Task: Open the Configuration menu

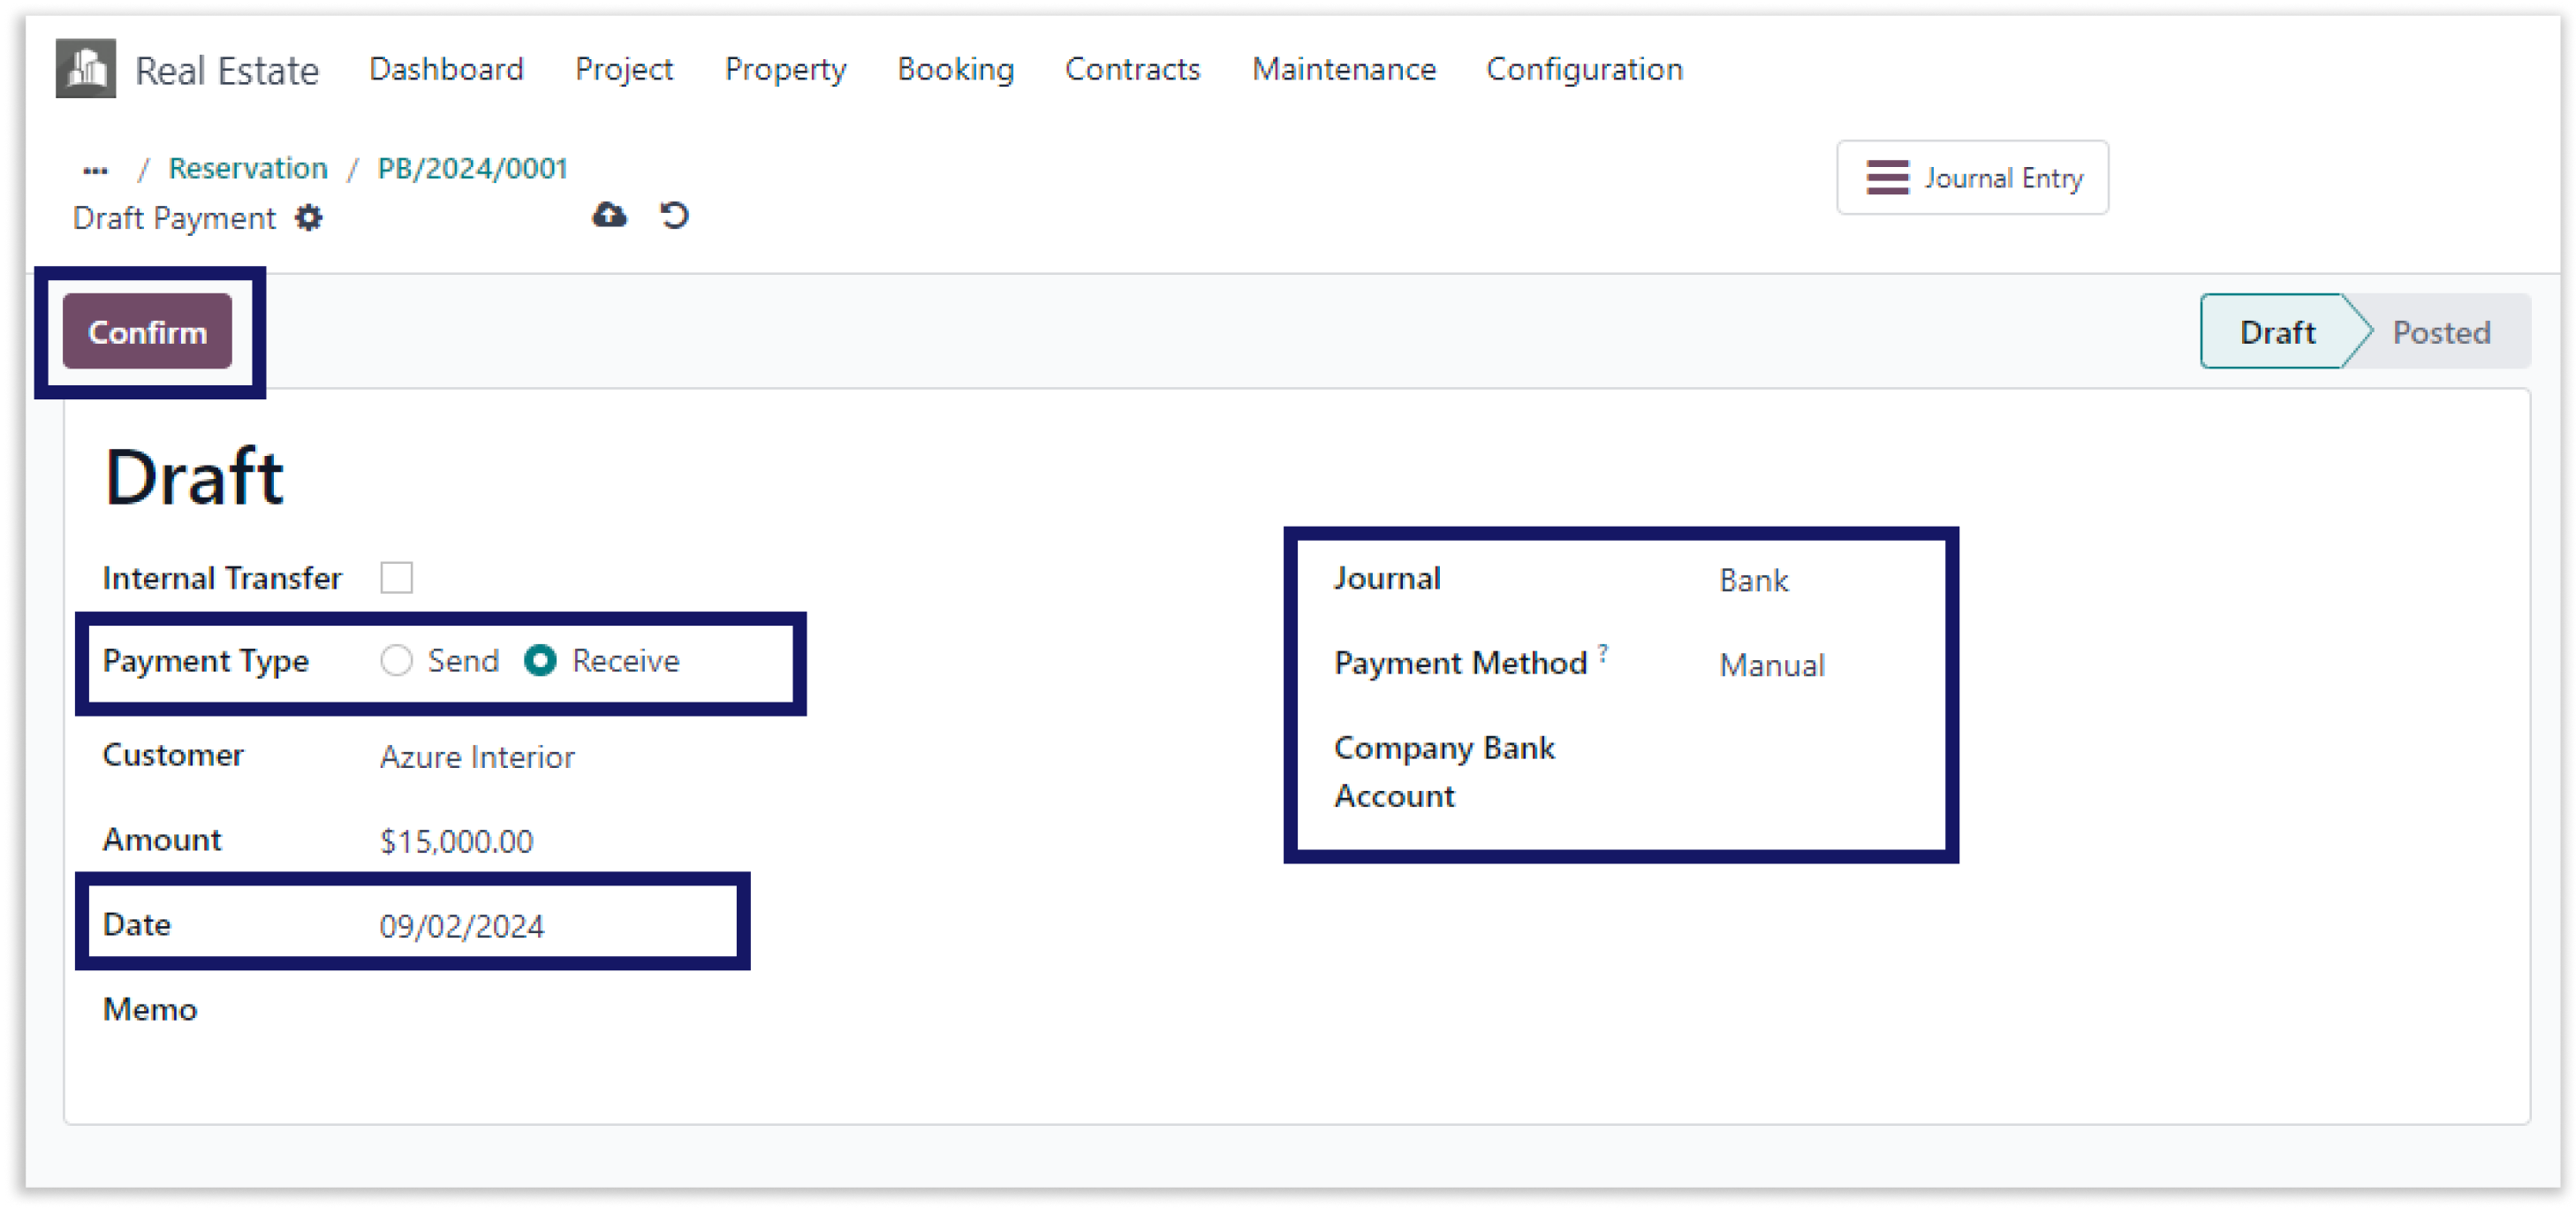Action: (1584, 69)
